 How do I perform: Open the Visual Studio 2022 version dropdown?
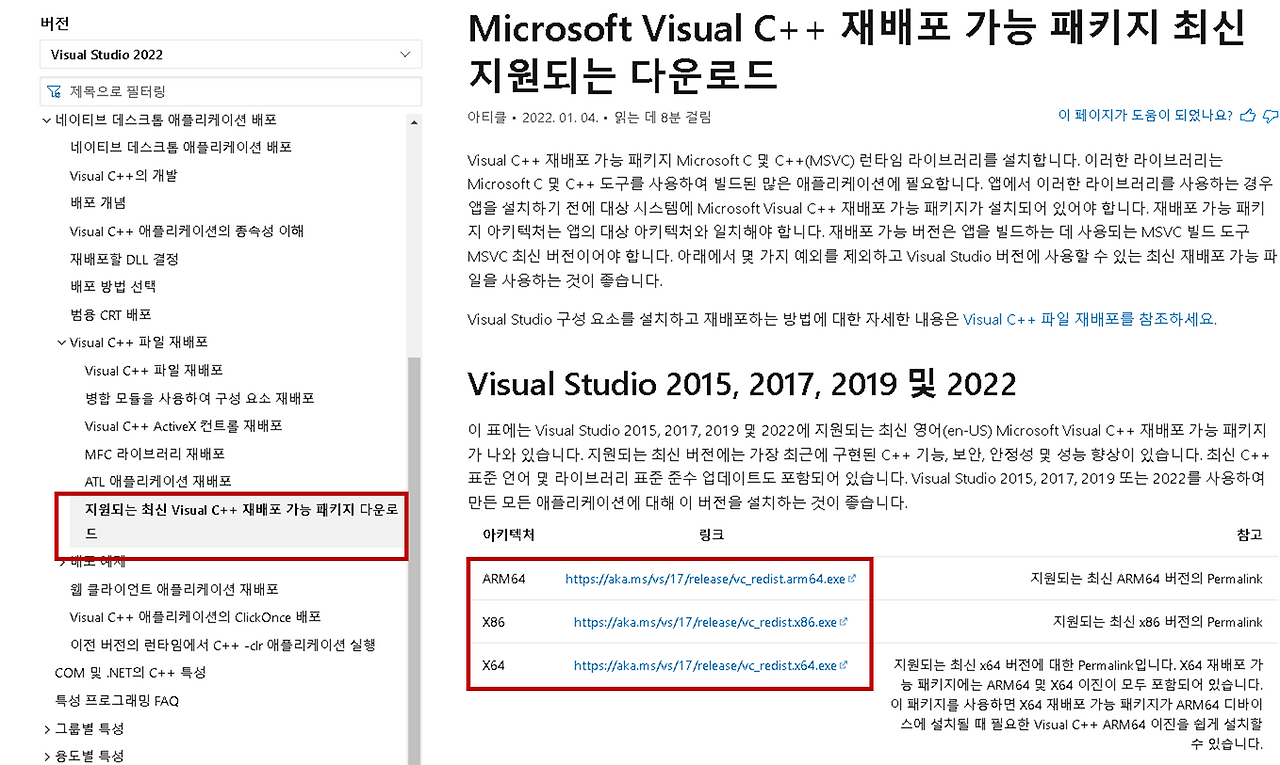[x=230, y=54]
